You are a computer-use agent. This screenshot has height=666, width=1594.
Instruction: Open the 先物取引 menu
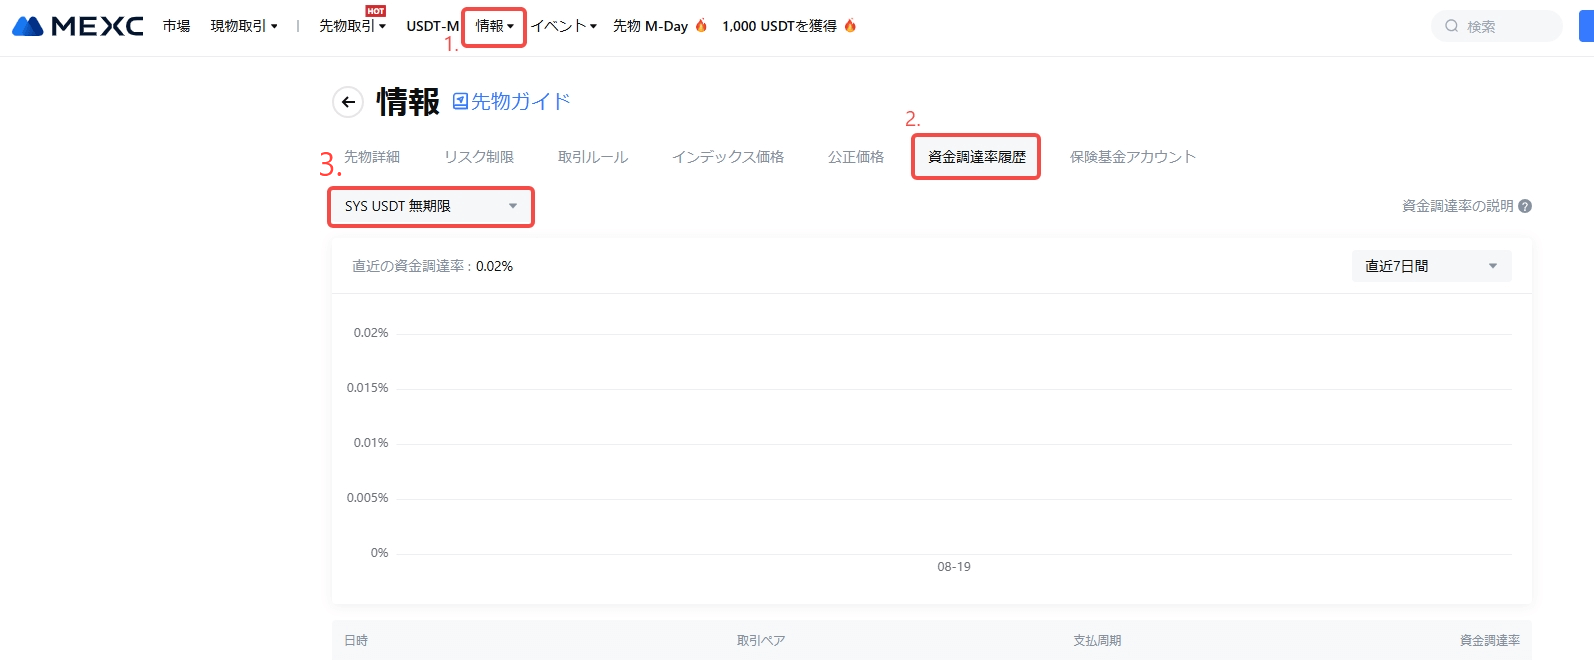click(x=352, y=26)
